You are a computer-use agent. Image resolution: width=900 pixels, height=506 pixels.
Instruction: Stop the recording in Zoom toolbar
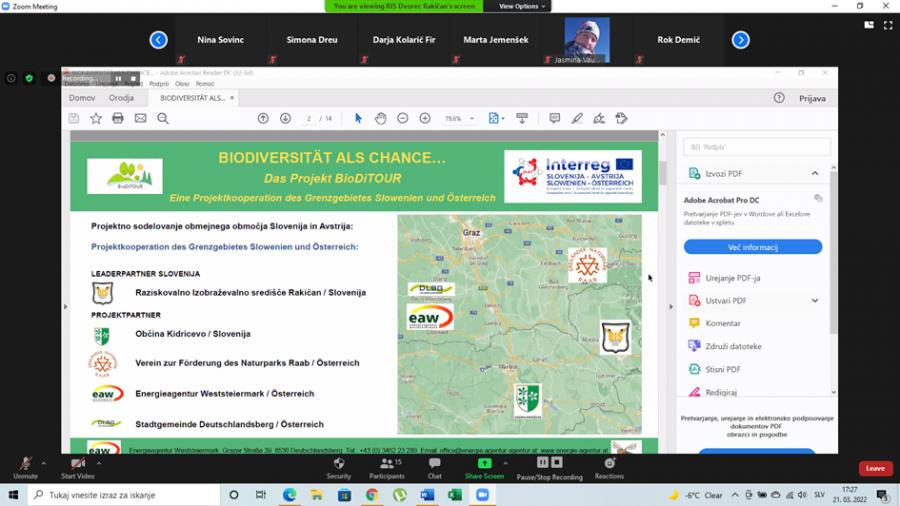[557, 462]
